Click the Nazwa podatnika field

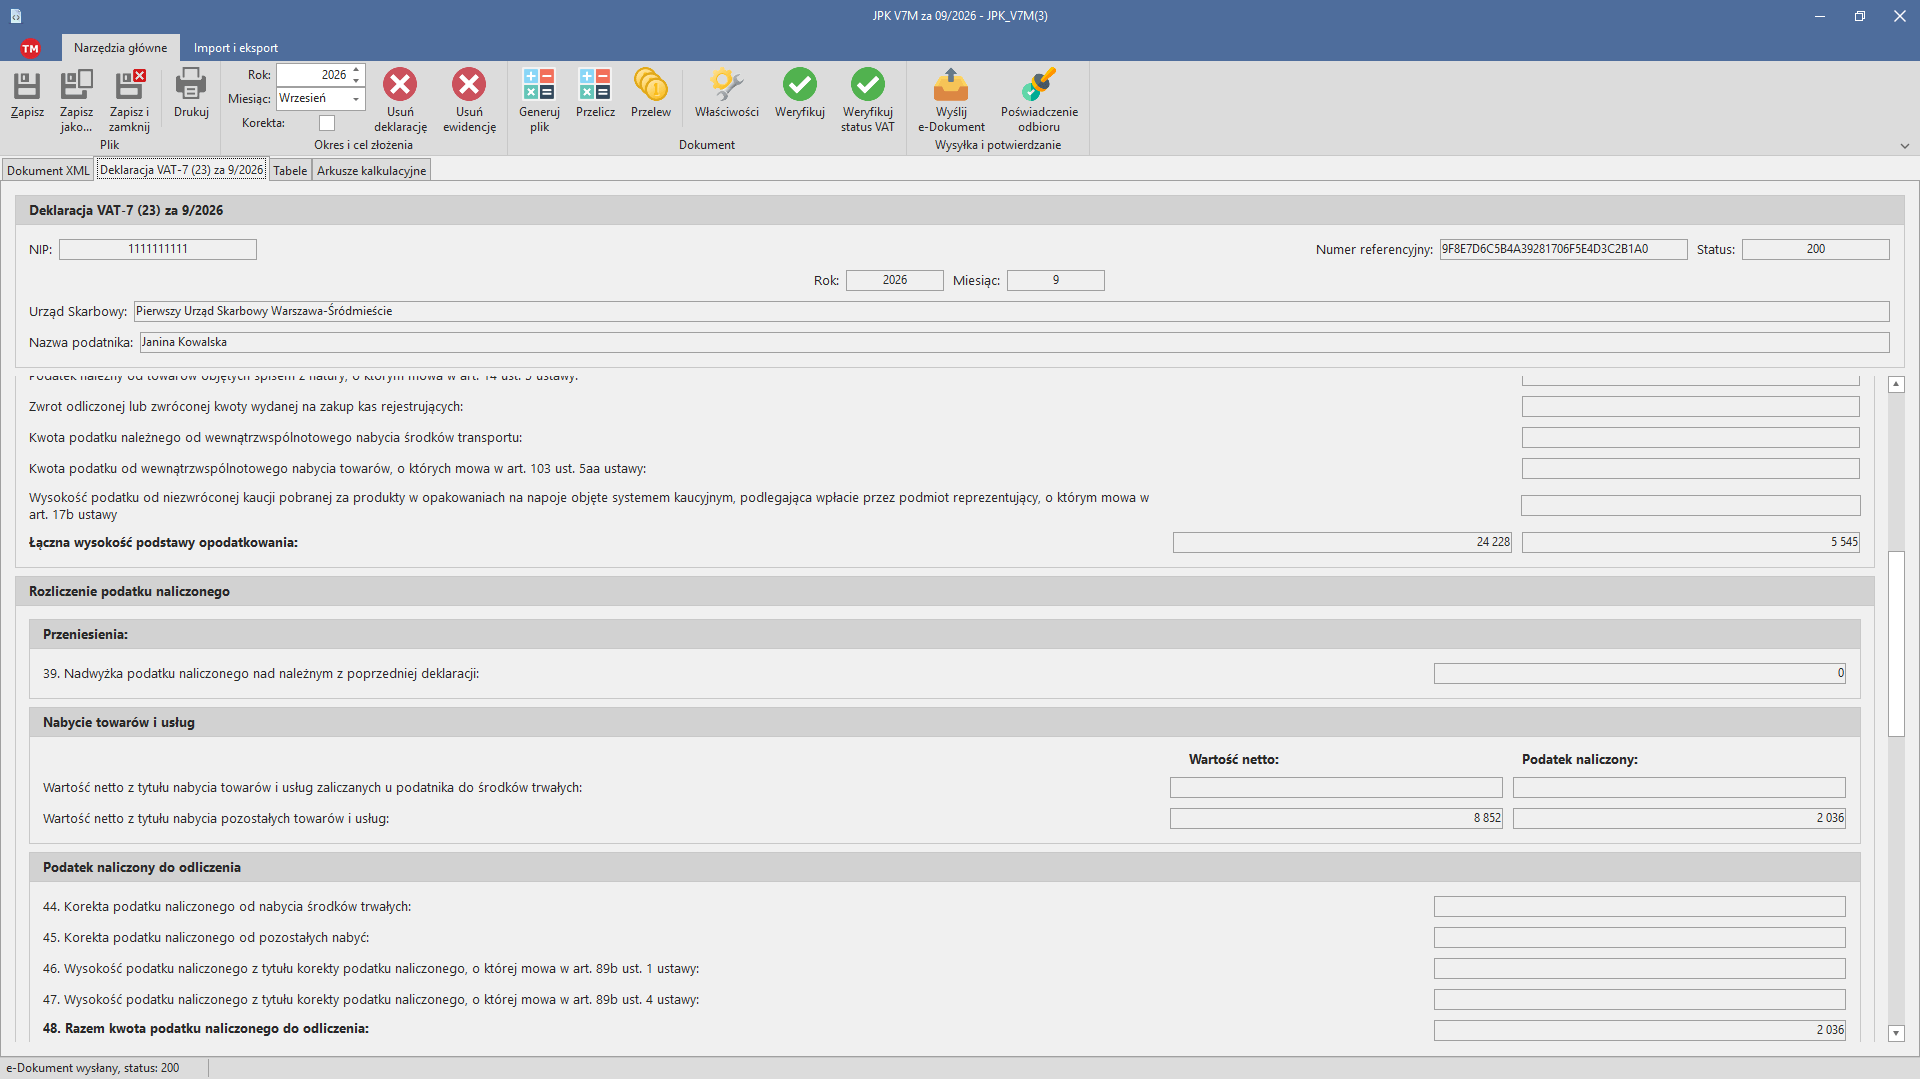click(1014, 342)
